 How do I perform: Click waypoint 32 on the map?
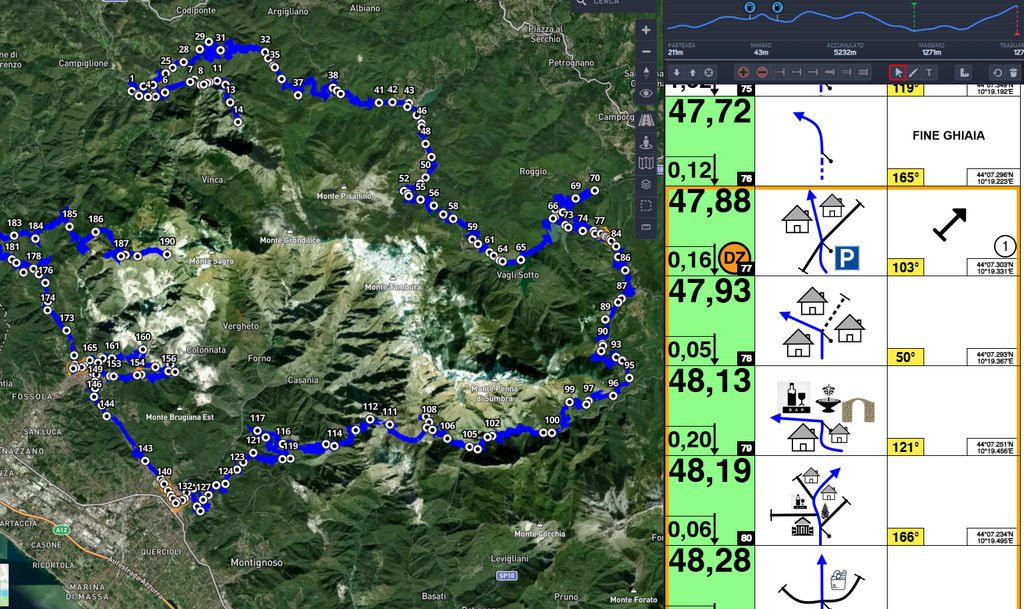click(264, 52)
